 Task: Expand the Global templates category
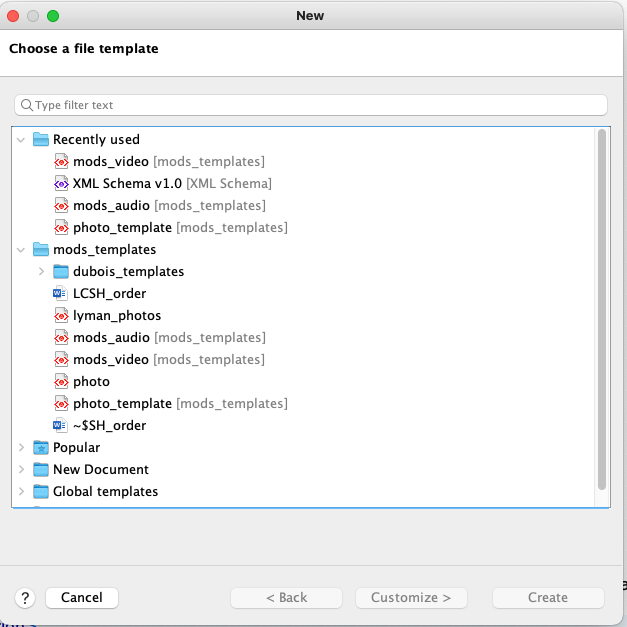coord(21,492)
